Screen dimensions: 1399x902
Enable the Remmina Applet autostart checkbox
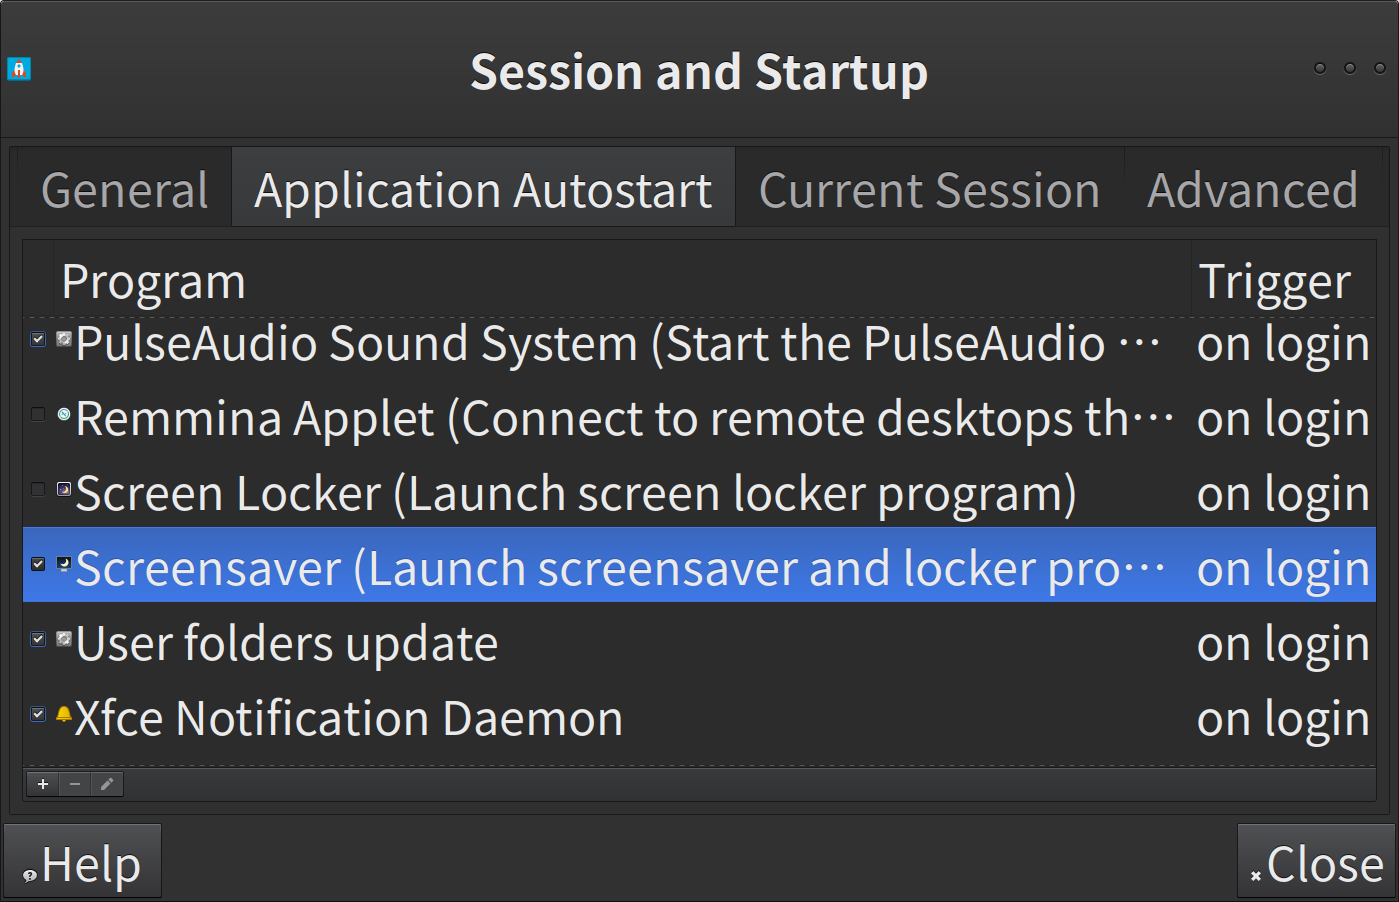click(38, 414)
